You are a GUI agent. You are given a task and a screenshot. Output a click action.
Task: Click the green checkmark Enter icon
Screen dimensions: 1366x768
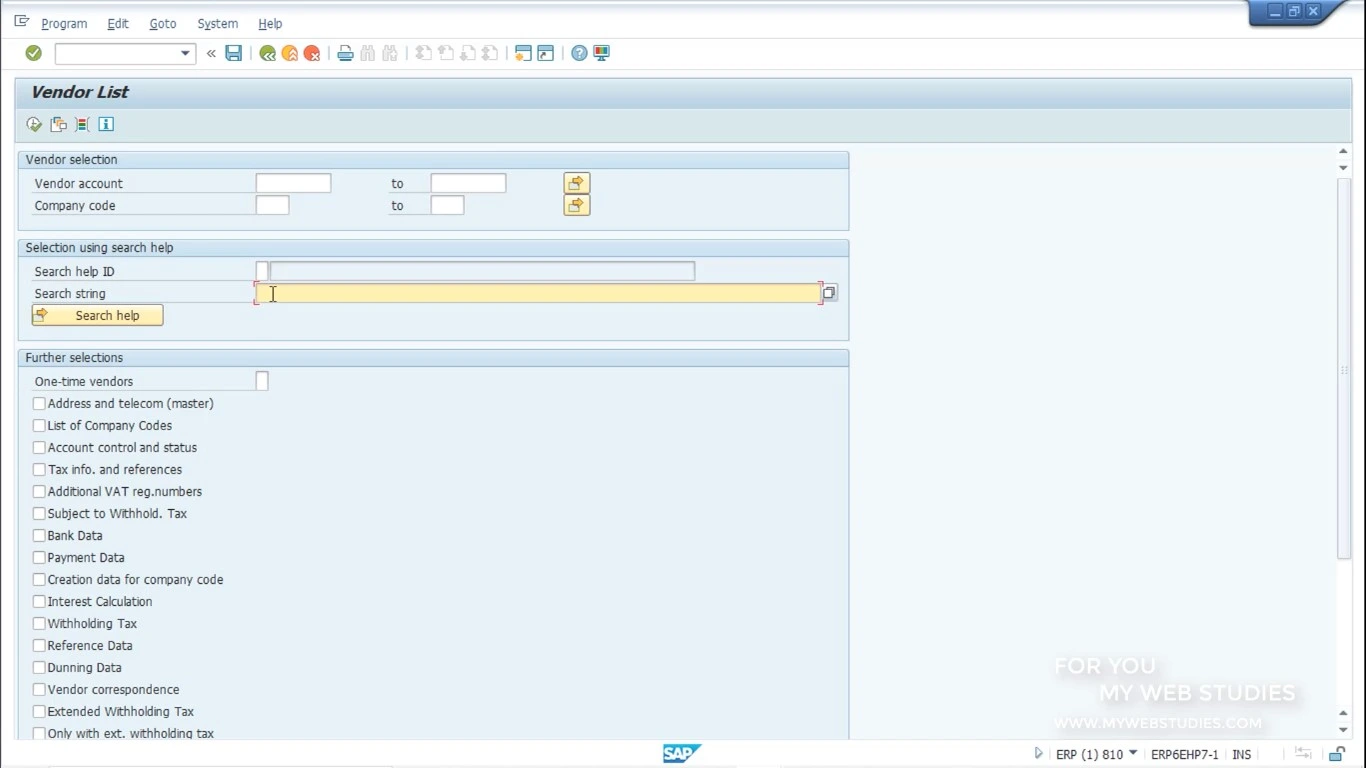click(x=33, y=53)
